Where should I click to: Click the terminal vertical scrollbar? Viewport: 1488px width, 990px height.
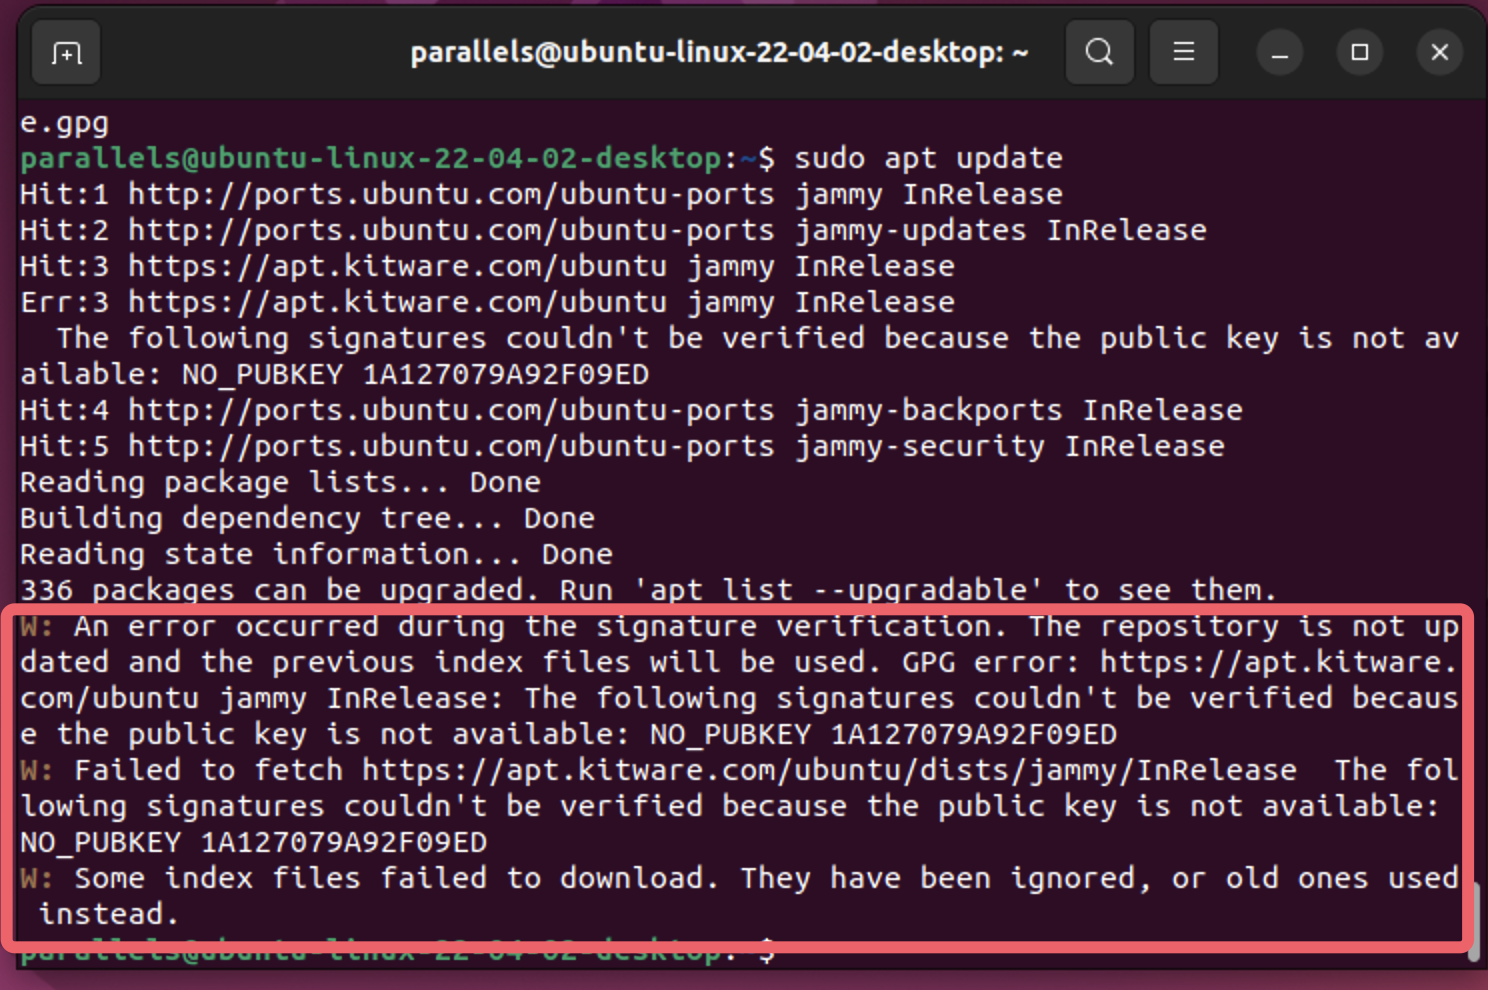point(1474,920)
